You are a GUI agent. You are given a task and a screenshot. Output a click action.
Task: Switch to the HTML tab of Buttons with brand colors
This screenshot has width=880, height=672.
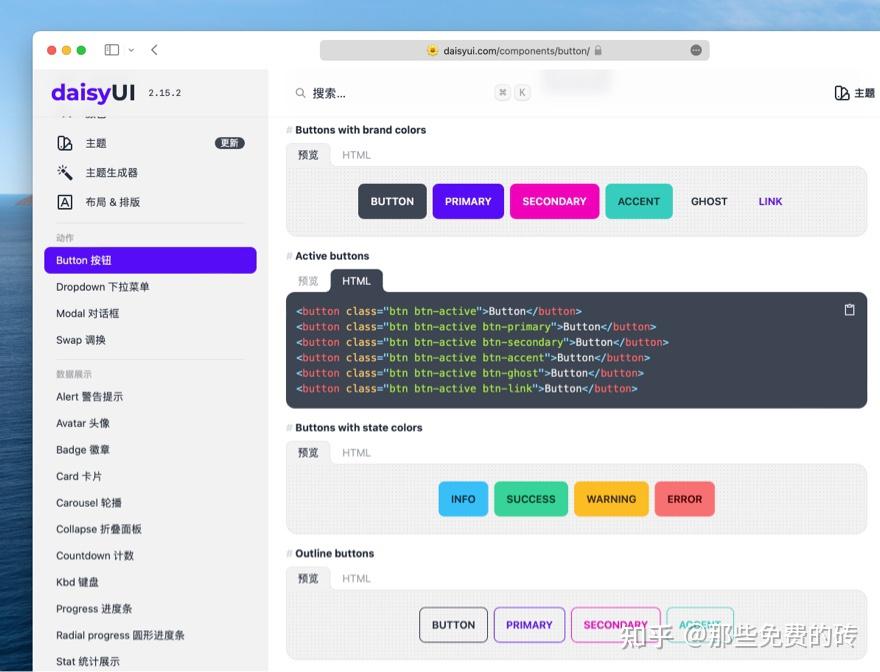click(356, 155)
